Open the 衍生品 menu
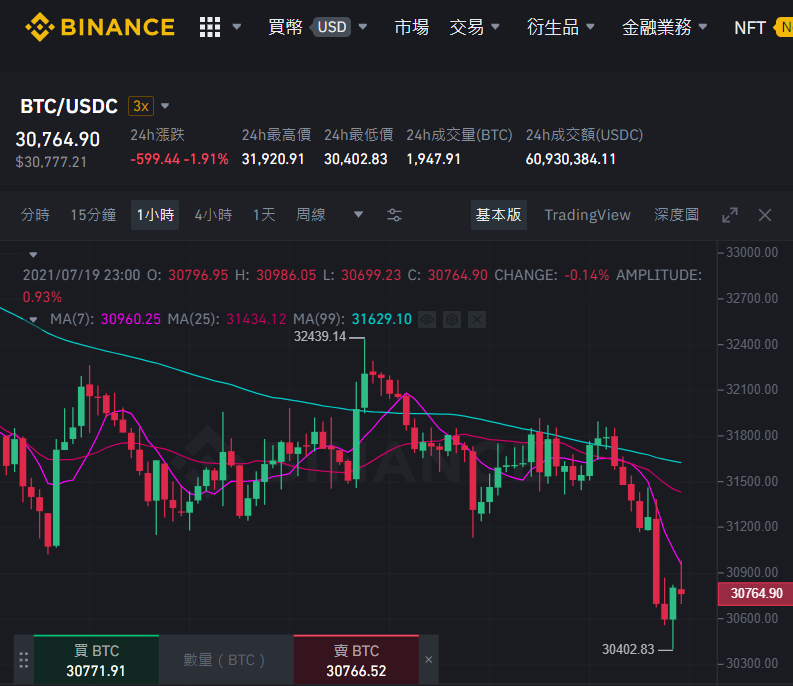This screenshot has height=686, width=793. pyautogui.click(x=553, y=27)
